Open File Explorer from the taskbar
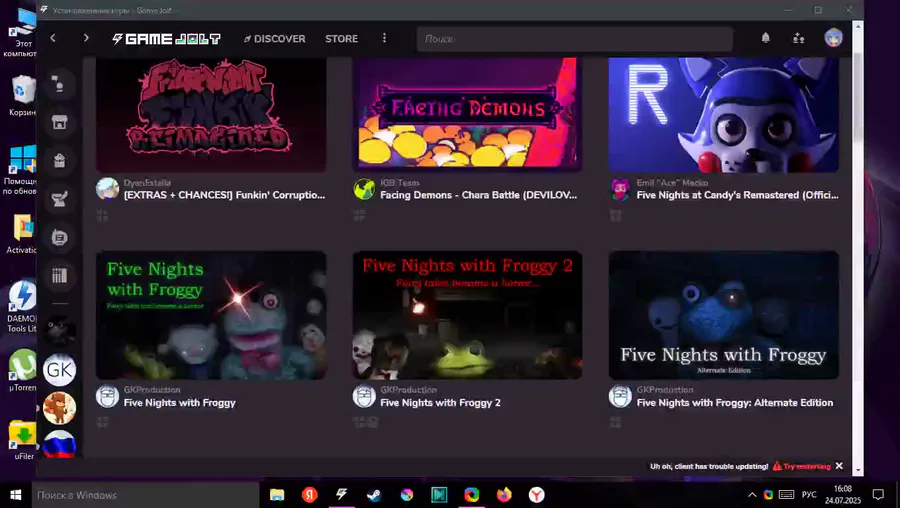This screenshot has width=900, height=508. [277, 495]
